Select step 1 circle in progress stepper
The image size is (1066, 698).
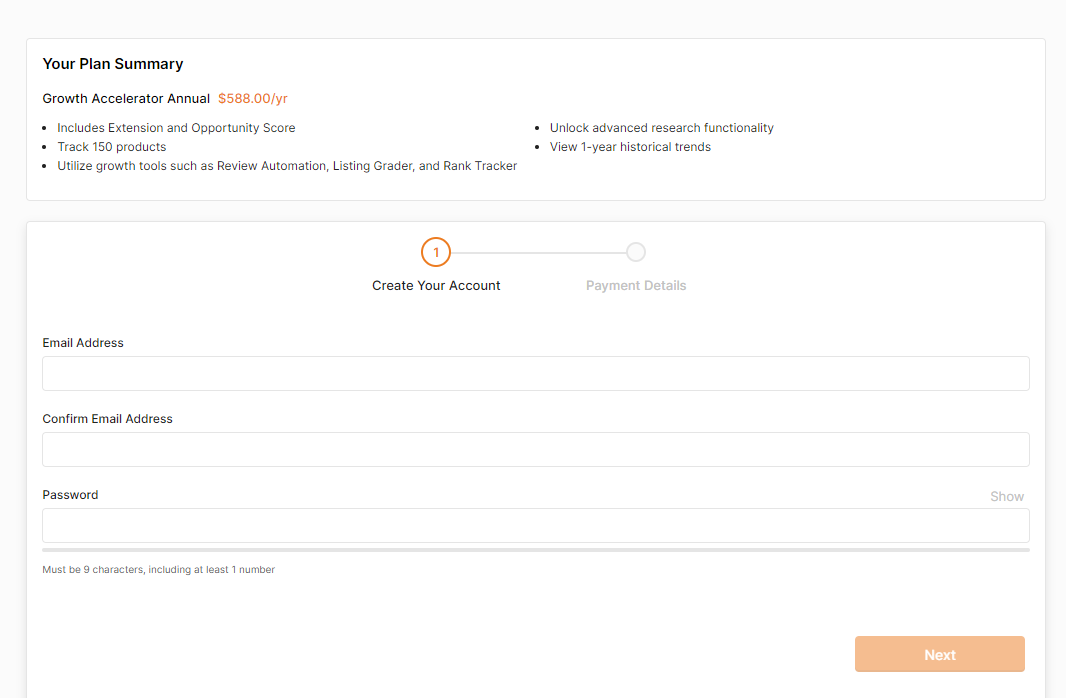(x=436, y=252)
